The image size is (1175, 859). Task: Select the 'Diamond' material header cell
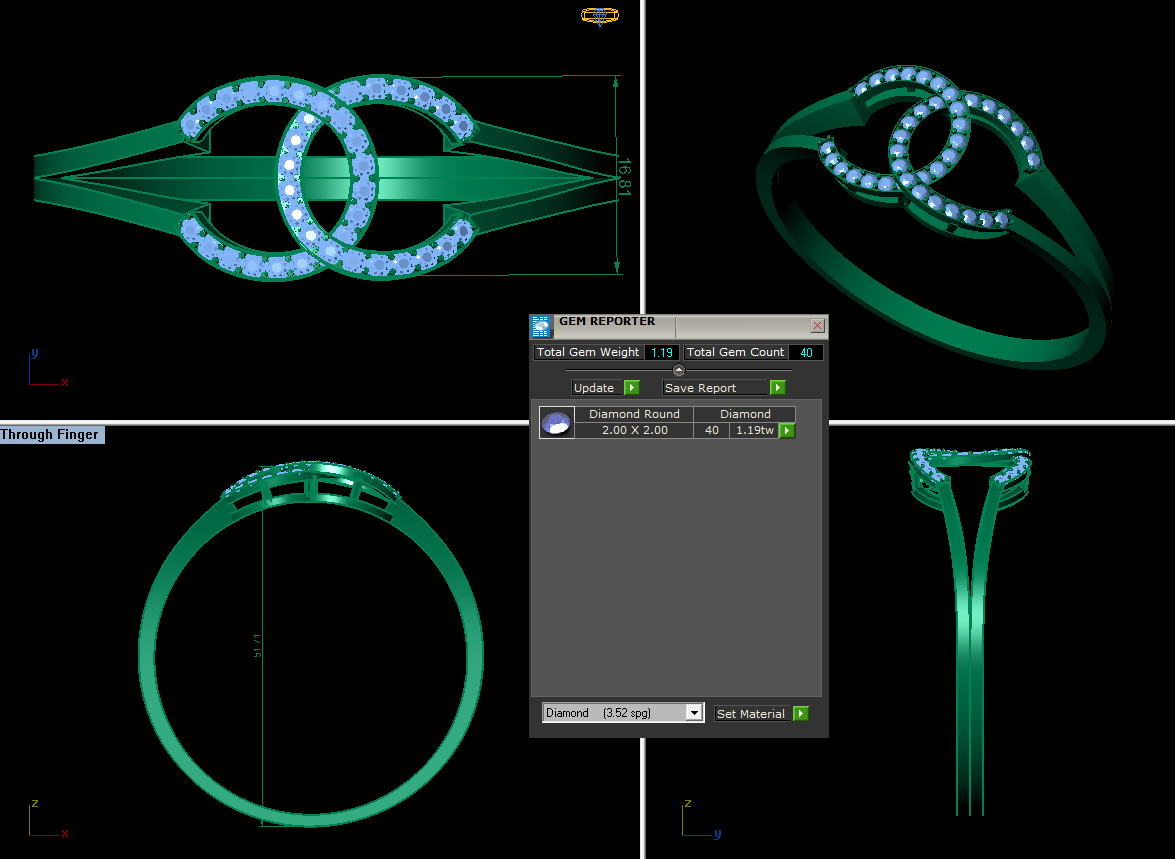[745, 414]
